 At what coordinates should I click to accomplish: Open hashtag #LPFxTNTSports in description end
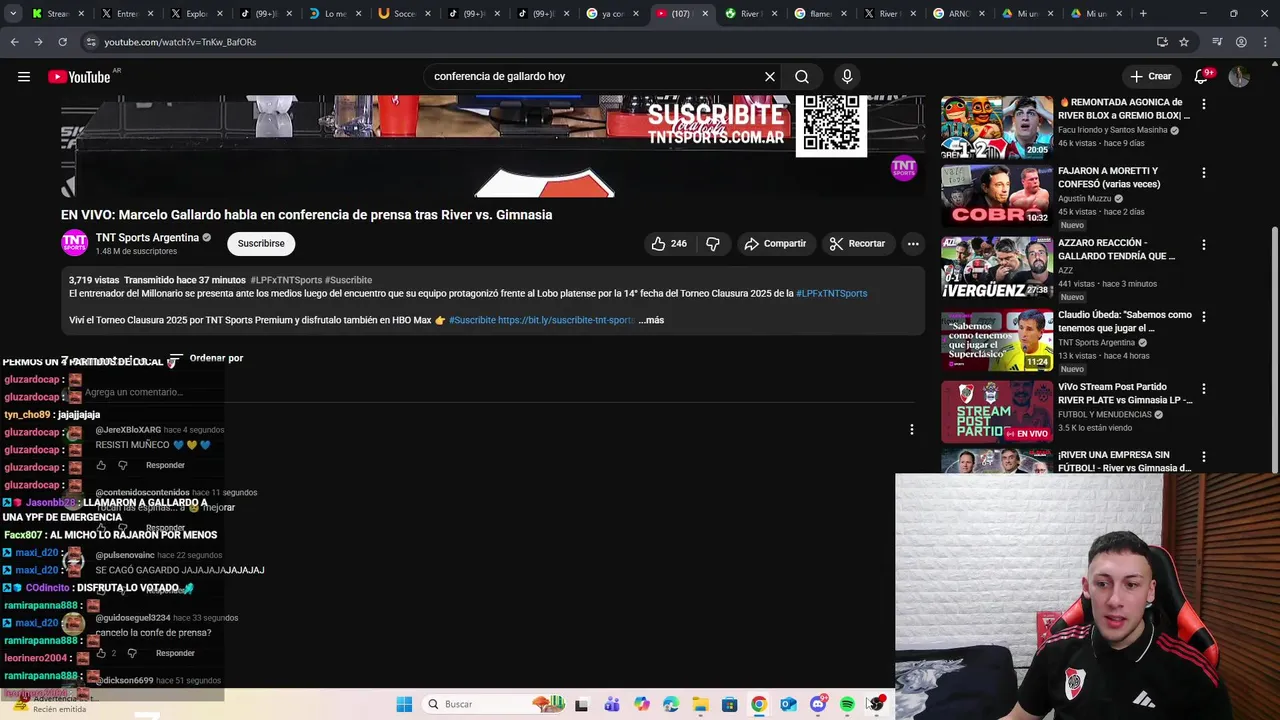(x=831, y=293)
